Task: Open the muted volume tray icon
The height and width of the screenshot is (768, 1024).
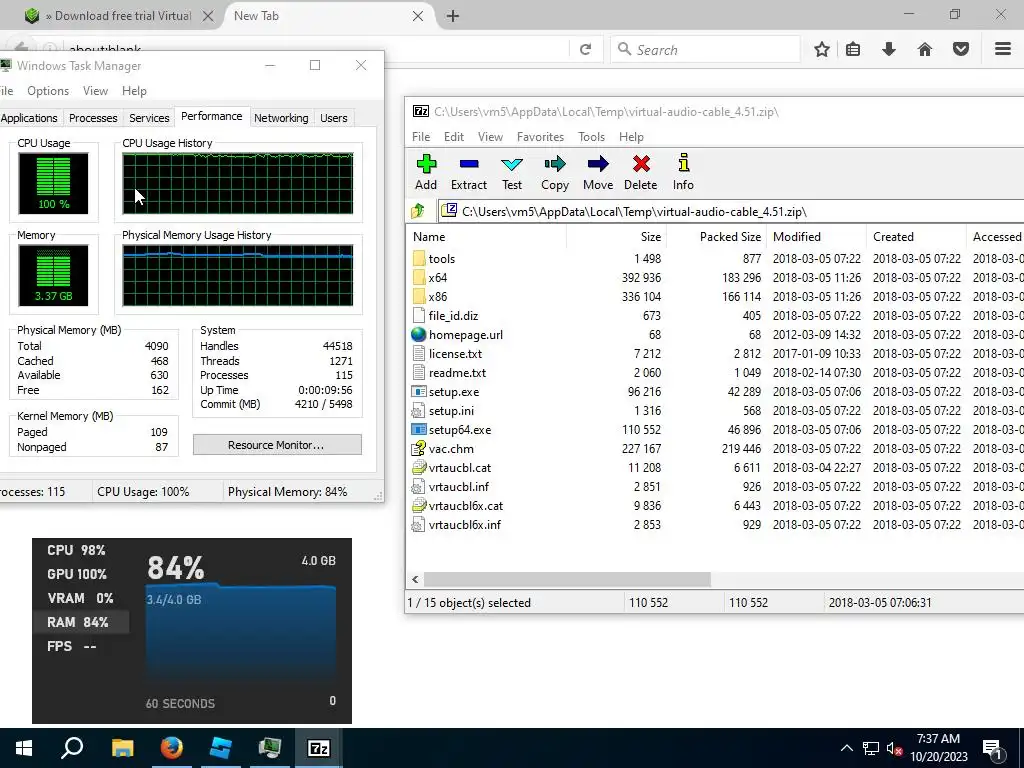Action: [x=895, y=748]
